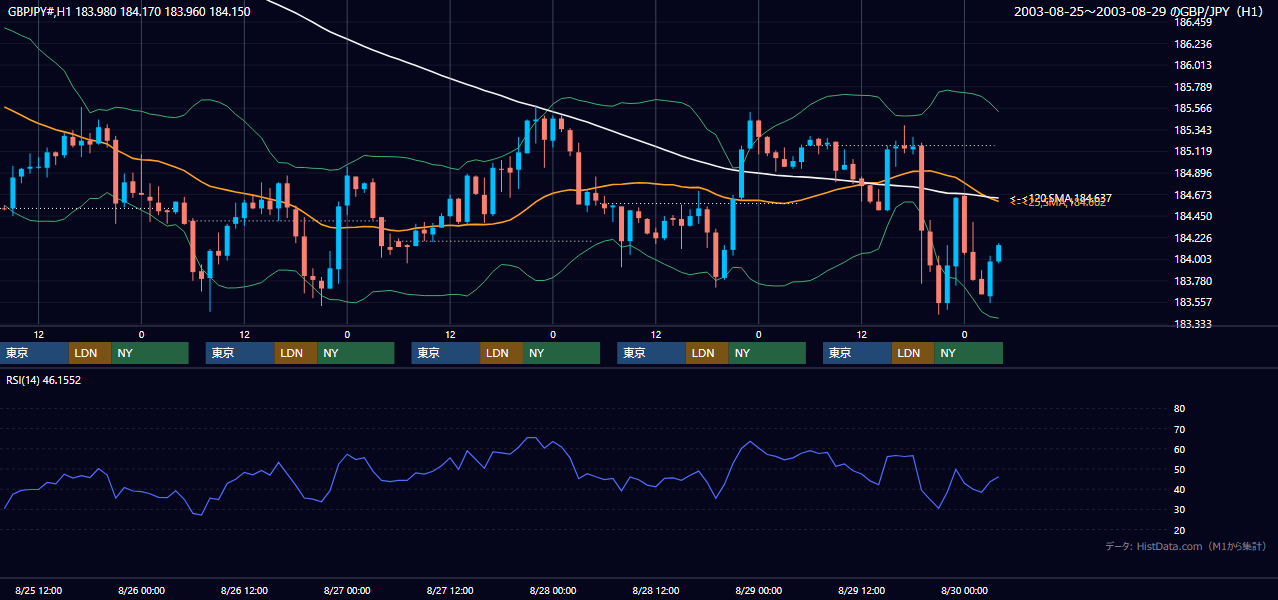
Task: Click the RSI level 30 axis label
Action: point(1179,510)
